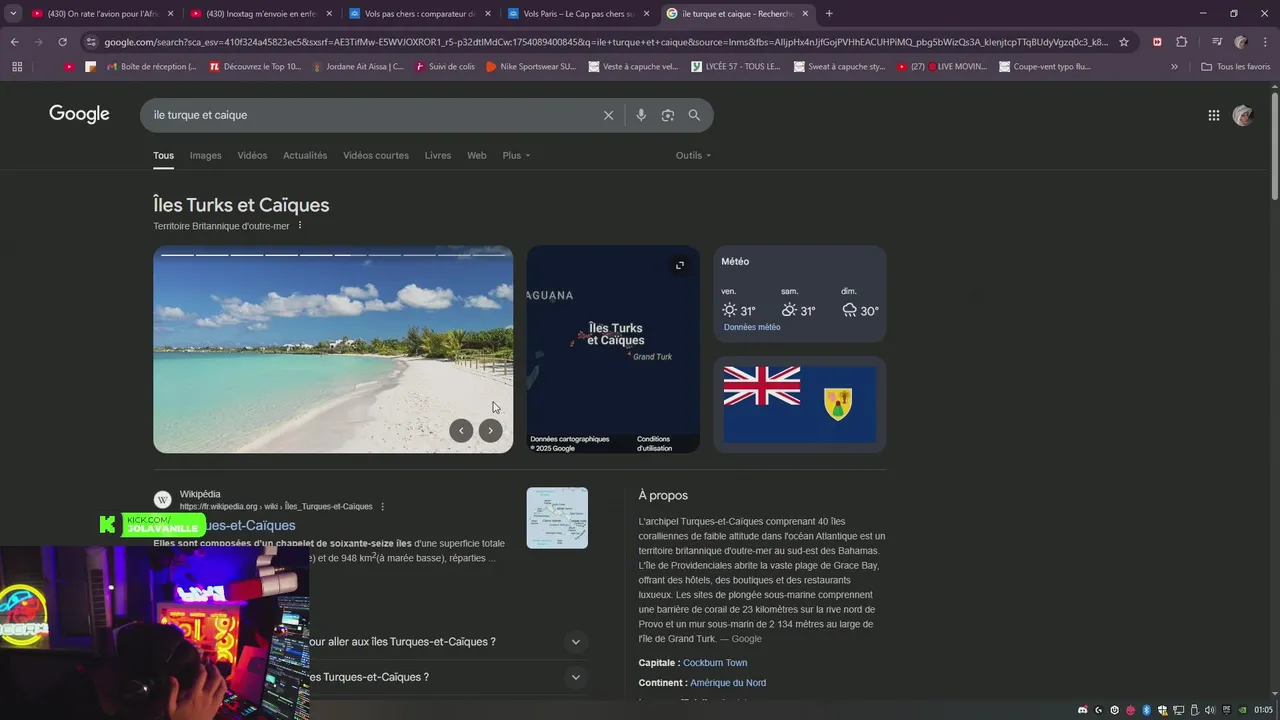
Task: Click the large beach photo
Action: tap(333, 350)
